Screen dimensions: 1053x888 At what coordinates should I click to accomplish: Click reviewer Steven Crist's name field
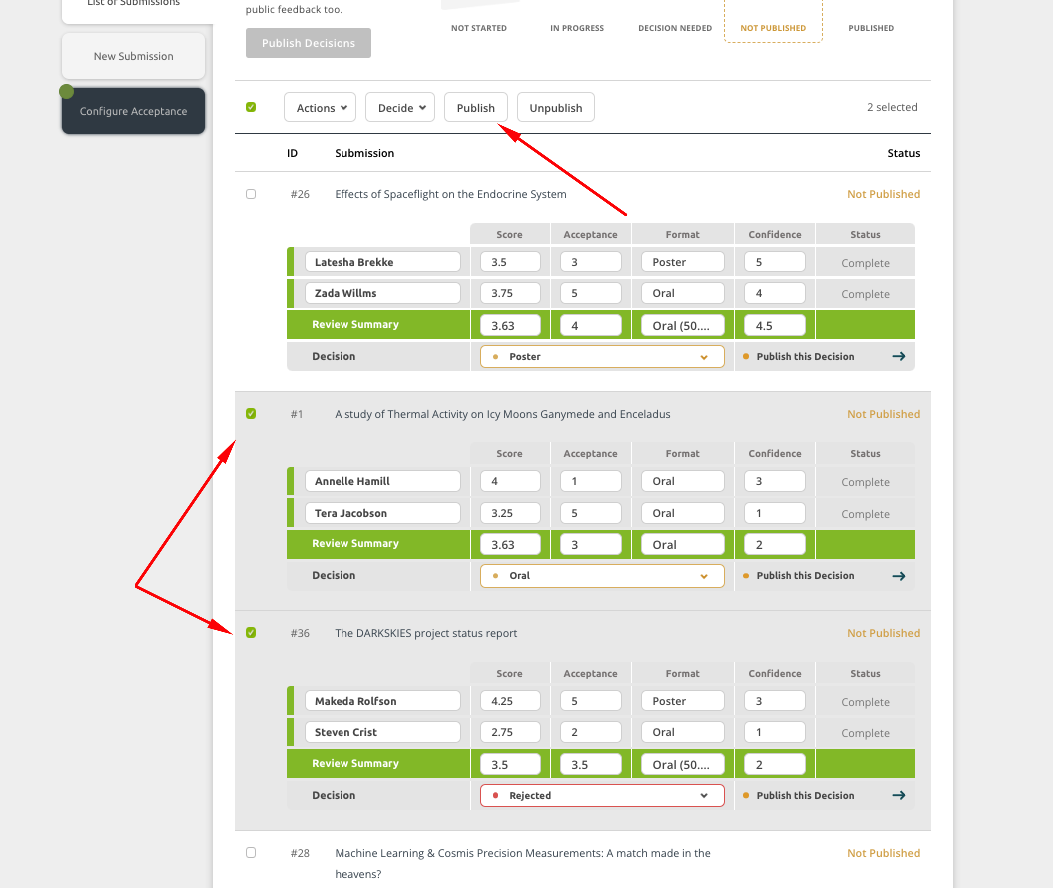(x=383, y=732)
